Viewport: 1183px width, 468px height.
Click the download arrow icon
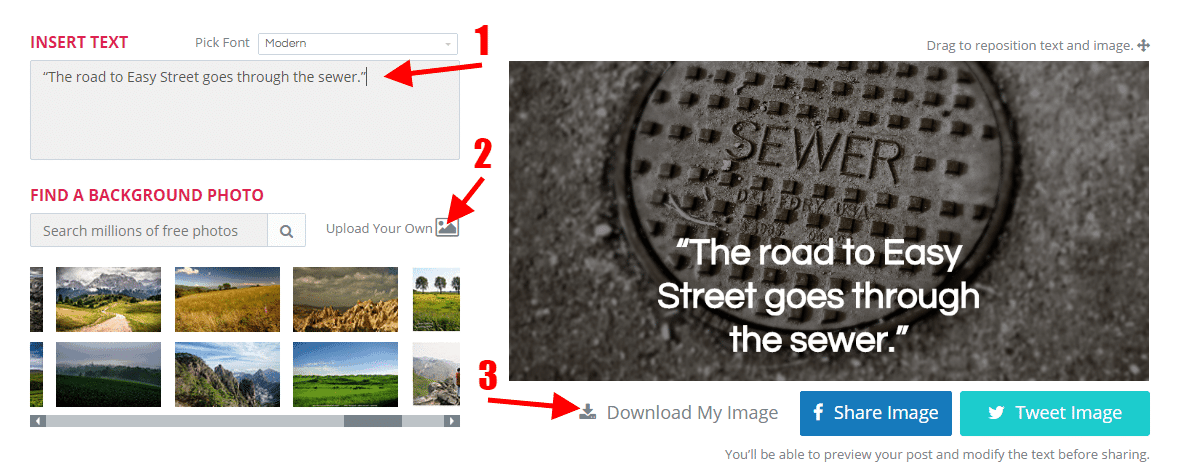[x=588, y=412]
